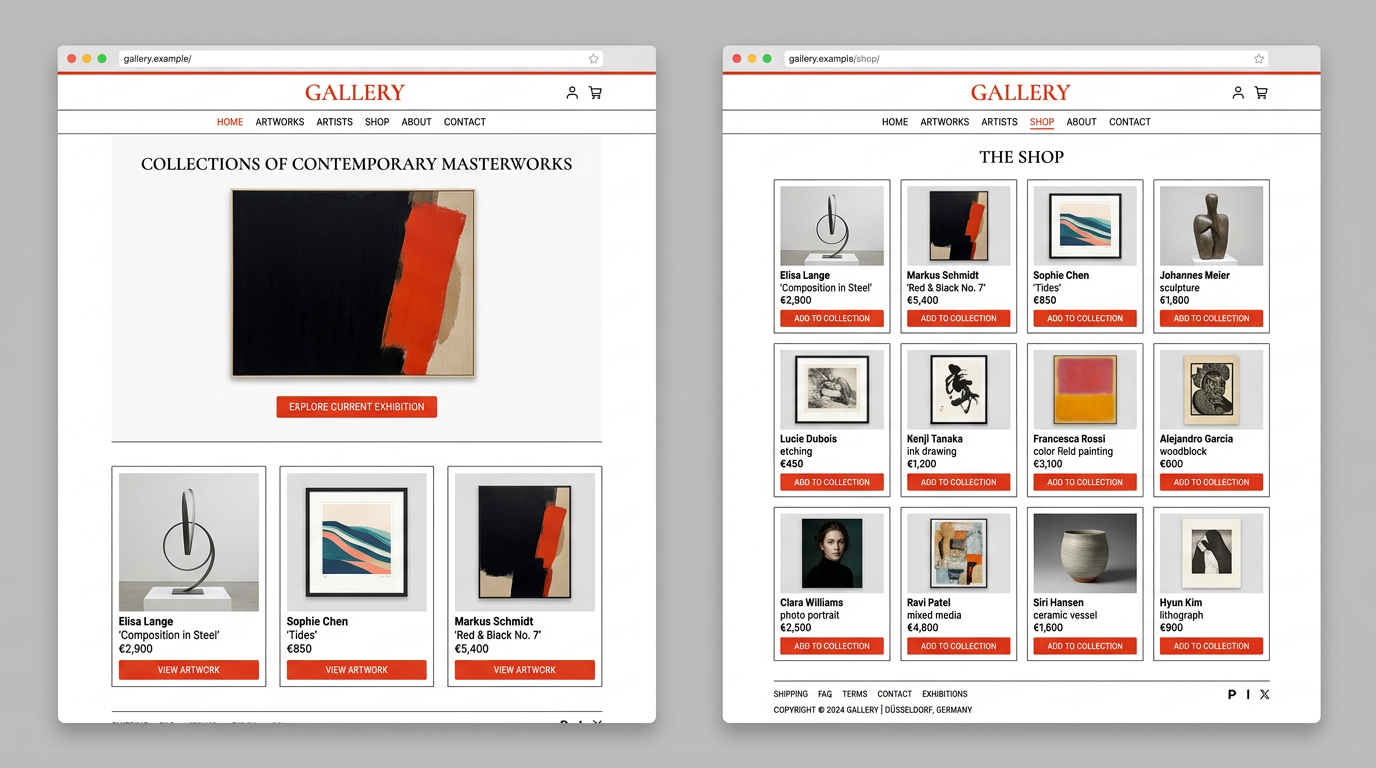Screen dimensions: 1376x768
Task: Open the SHIPPING link in the footer
Action: [791, 694]
